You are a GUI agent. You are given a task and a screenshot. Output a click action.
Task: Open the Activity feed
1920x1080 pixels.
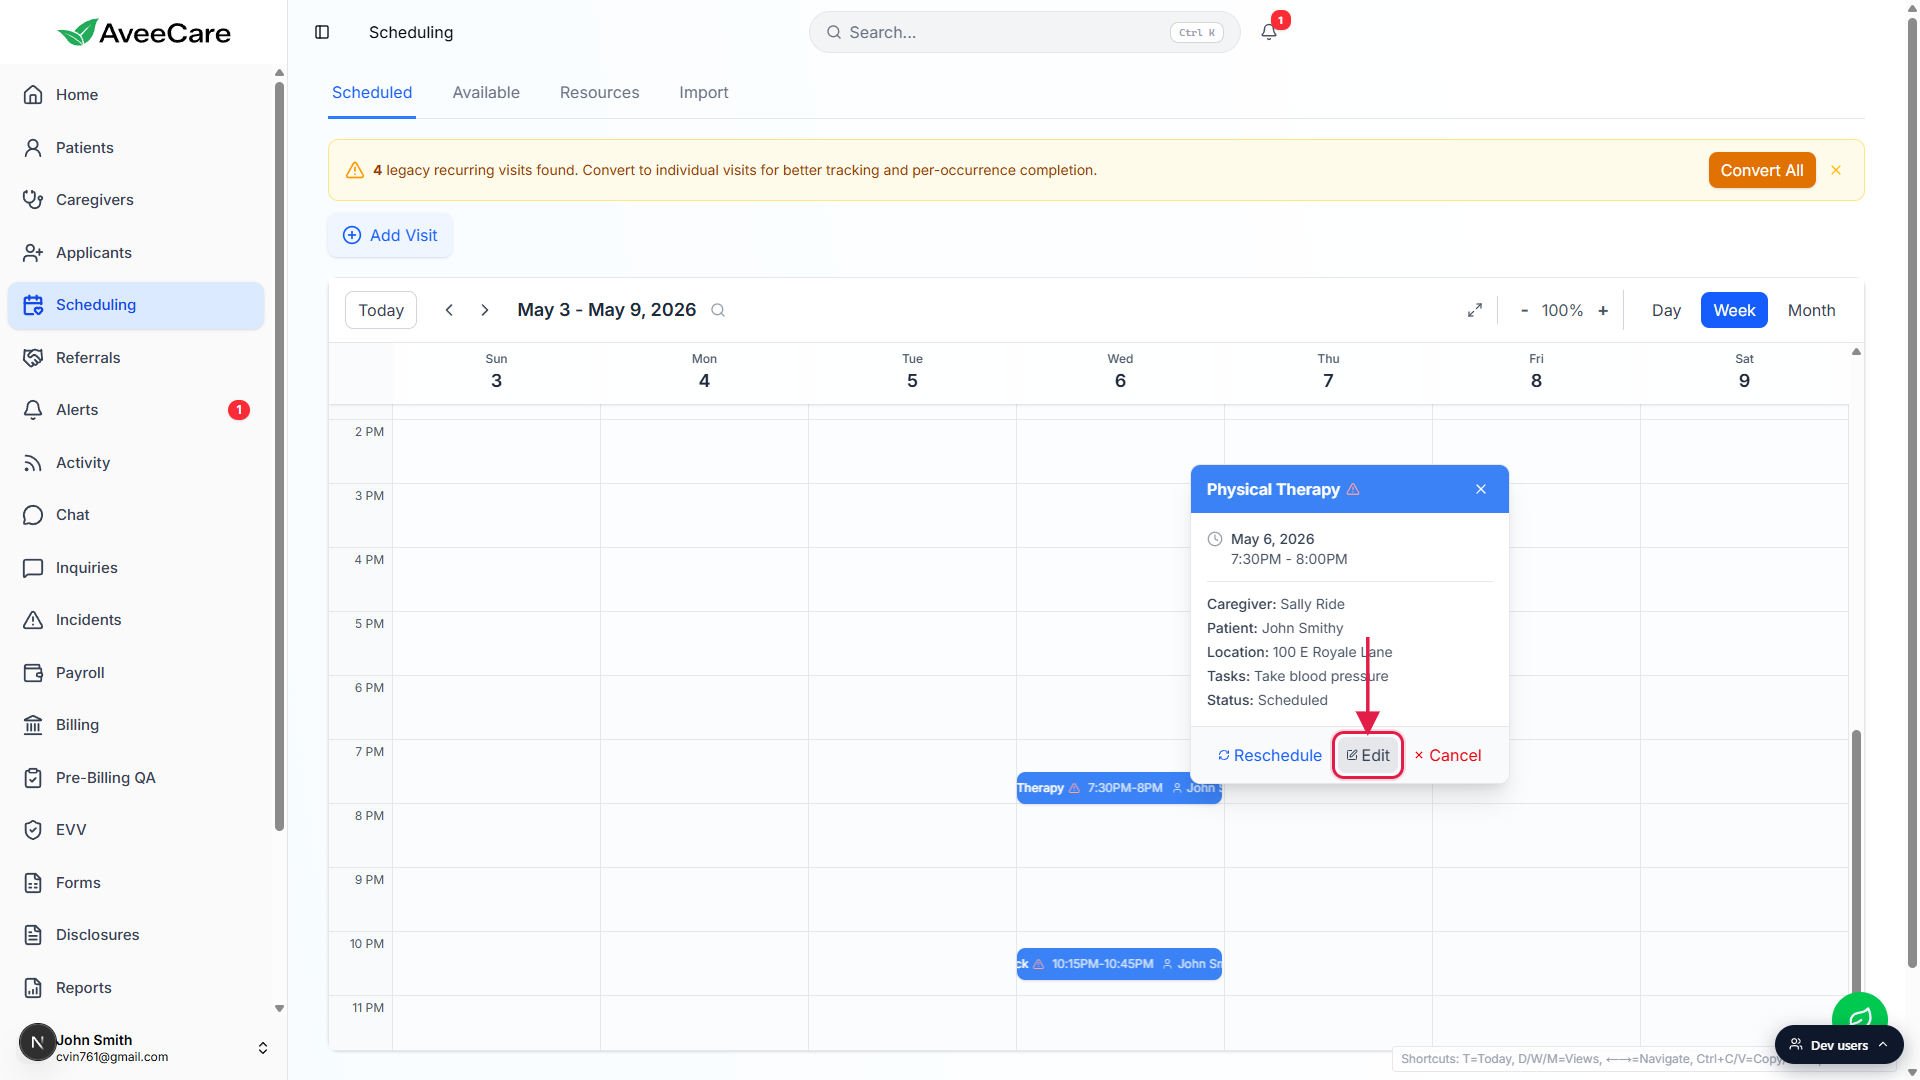click(x=136, y=463)
